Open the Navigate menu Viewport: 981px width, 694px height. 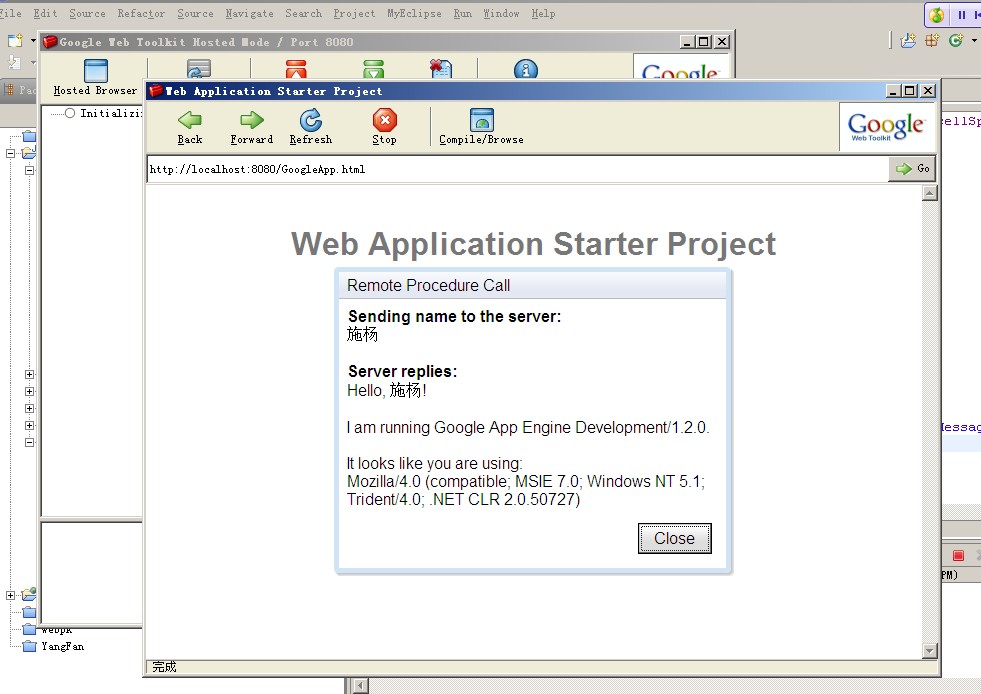pos(249,13)
